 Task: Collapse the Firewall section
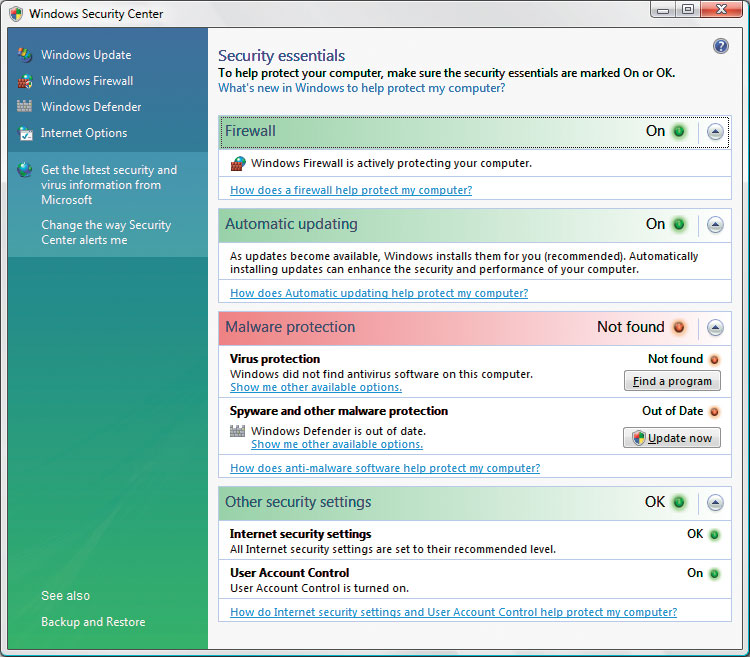(715, 131)
